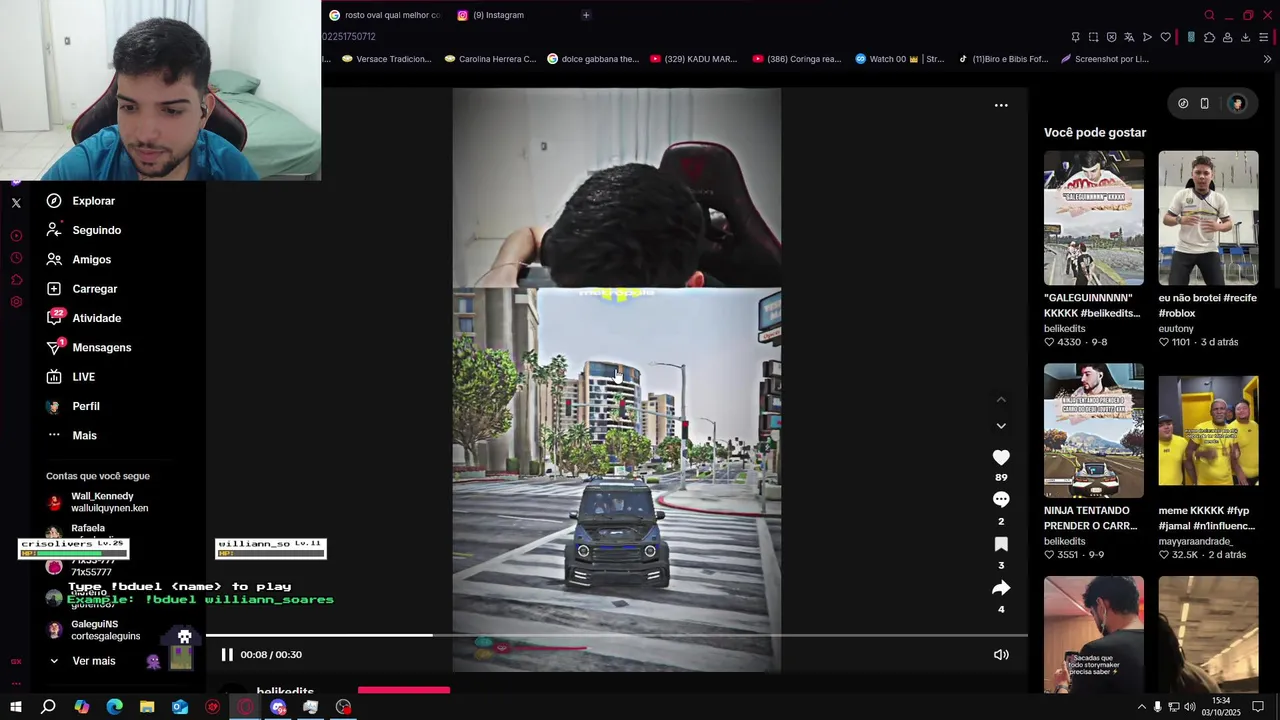This screenshot has width=1280, height=720.
Task: Click the translate page icon
Action: click(1129, 37)
